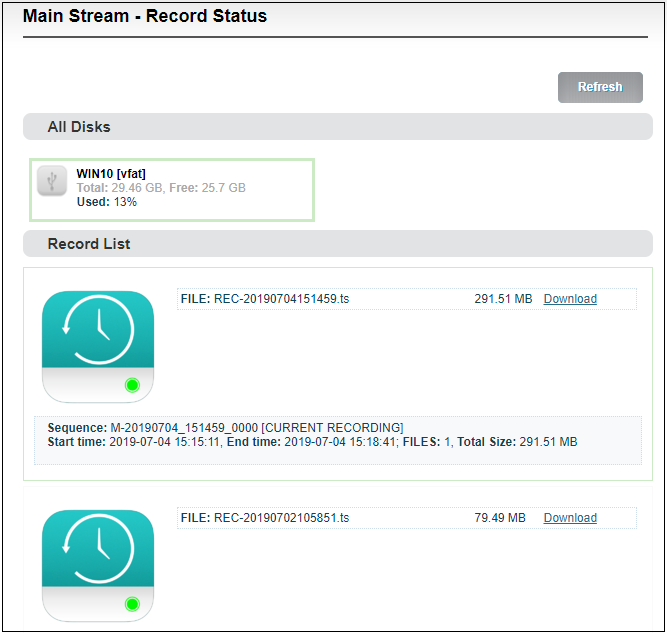Download file REC-20190704151459.ts
This screenshot has height=633, width=667.
(570, 299)
